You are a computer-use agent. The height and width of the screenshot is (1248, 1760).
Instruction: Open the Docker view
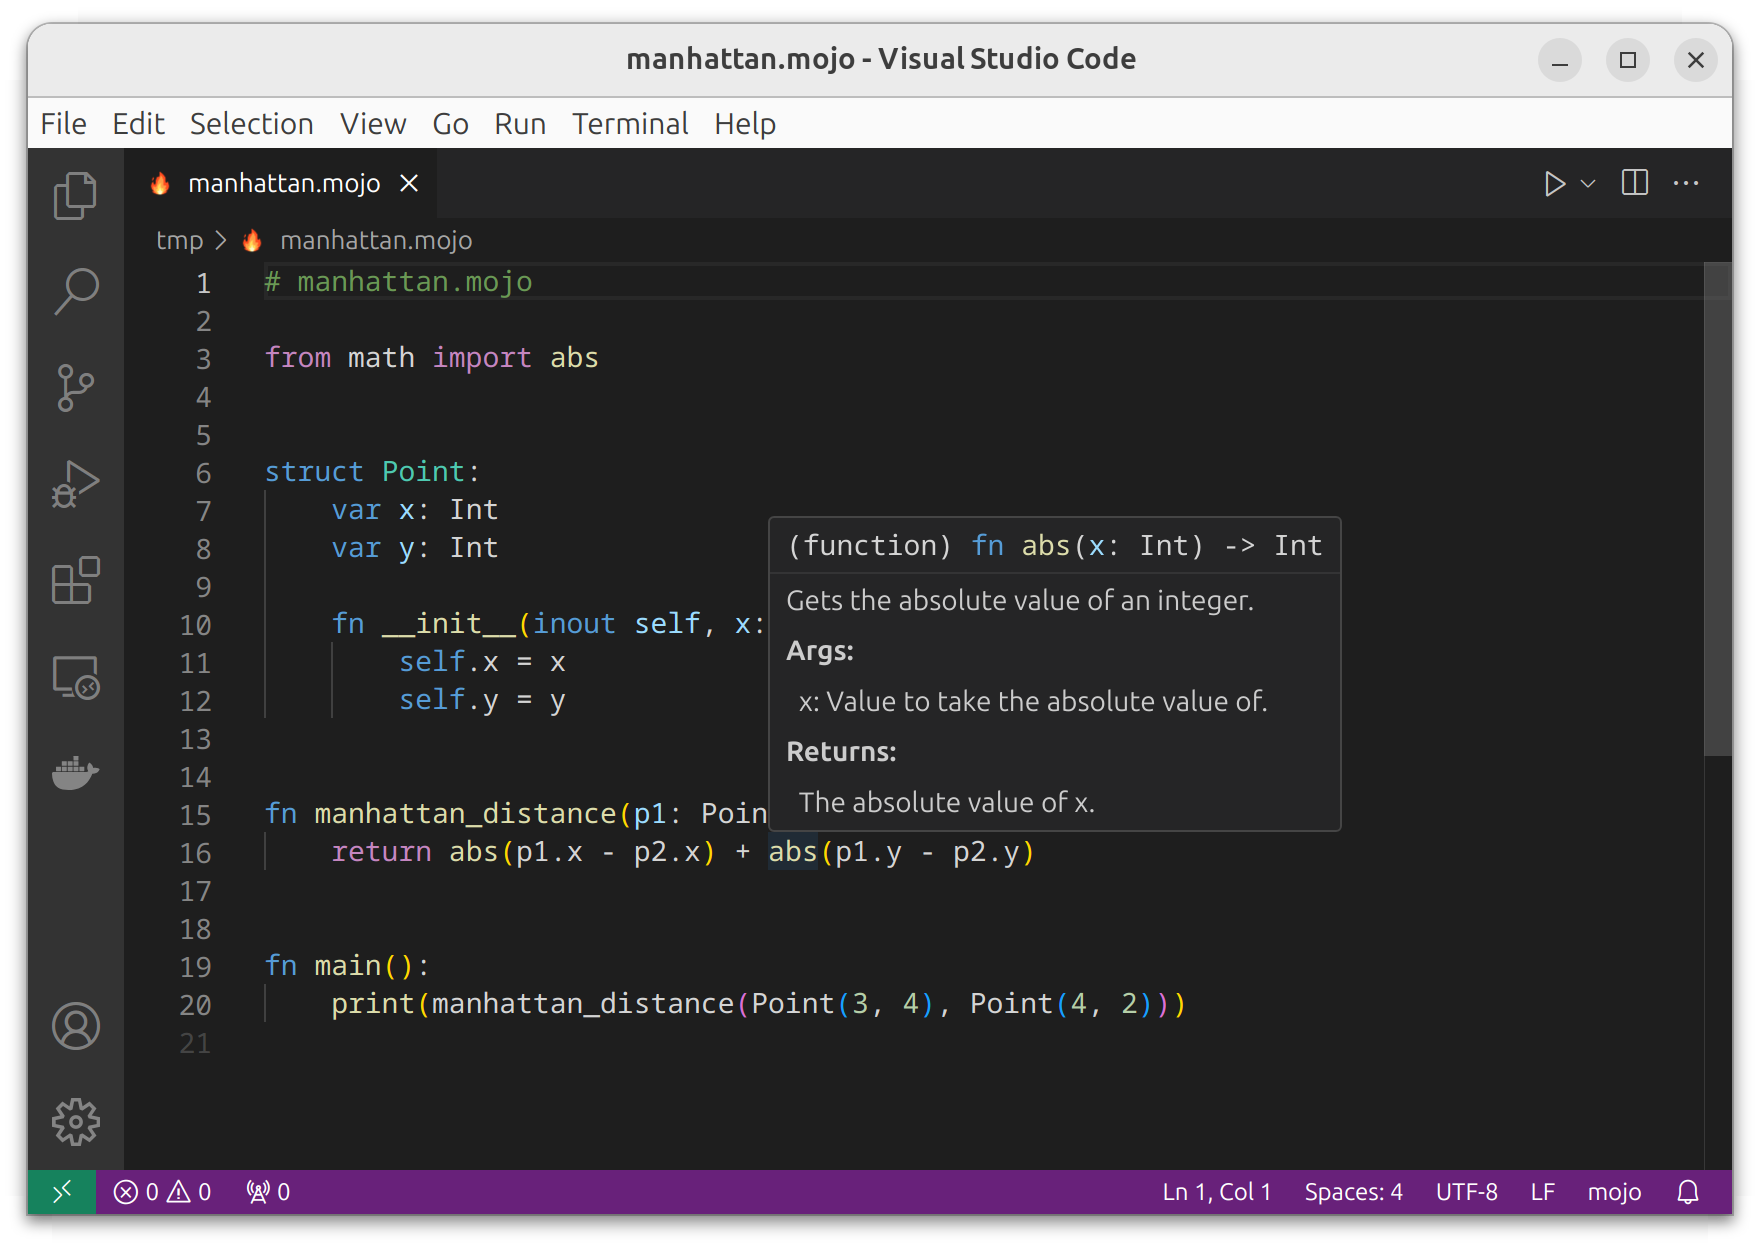(x=76, y=773)
